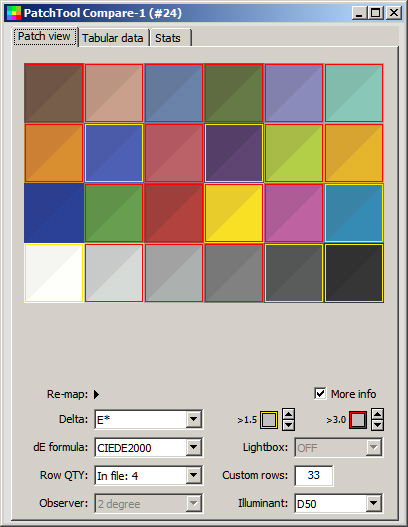Viewport: 408px width, 527px height.
Task: Switch to the Tabular data tab
Action: pyautogui.click(x=113, y=38)
